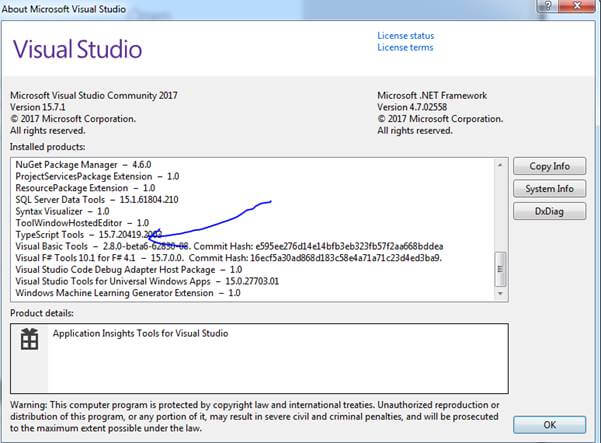601x443 pixels.
Task: Close the About Microsoft Visual Studio dialog
Action: click(578, 5)
